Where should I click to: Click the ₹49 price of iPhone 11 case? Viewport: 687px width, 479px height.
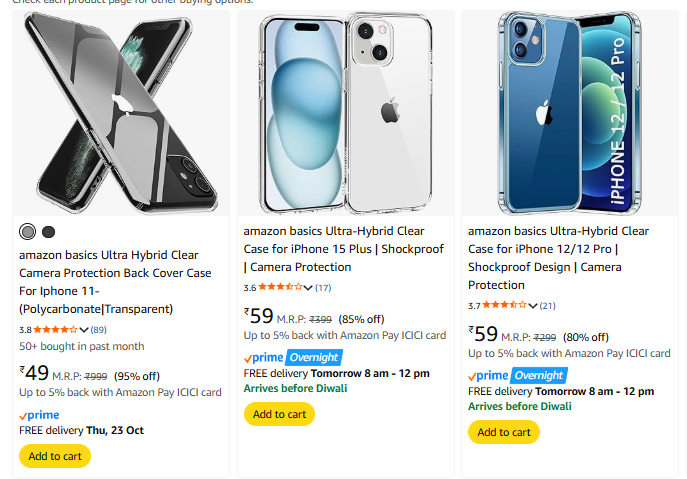(x=35, y=373)
